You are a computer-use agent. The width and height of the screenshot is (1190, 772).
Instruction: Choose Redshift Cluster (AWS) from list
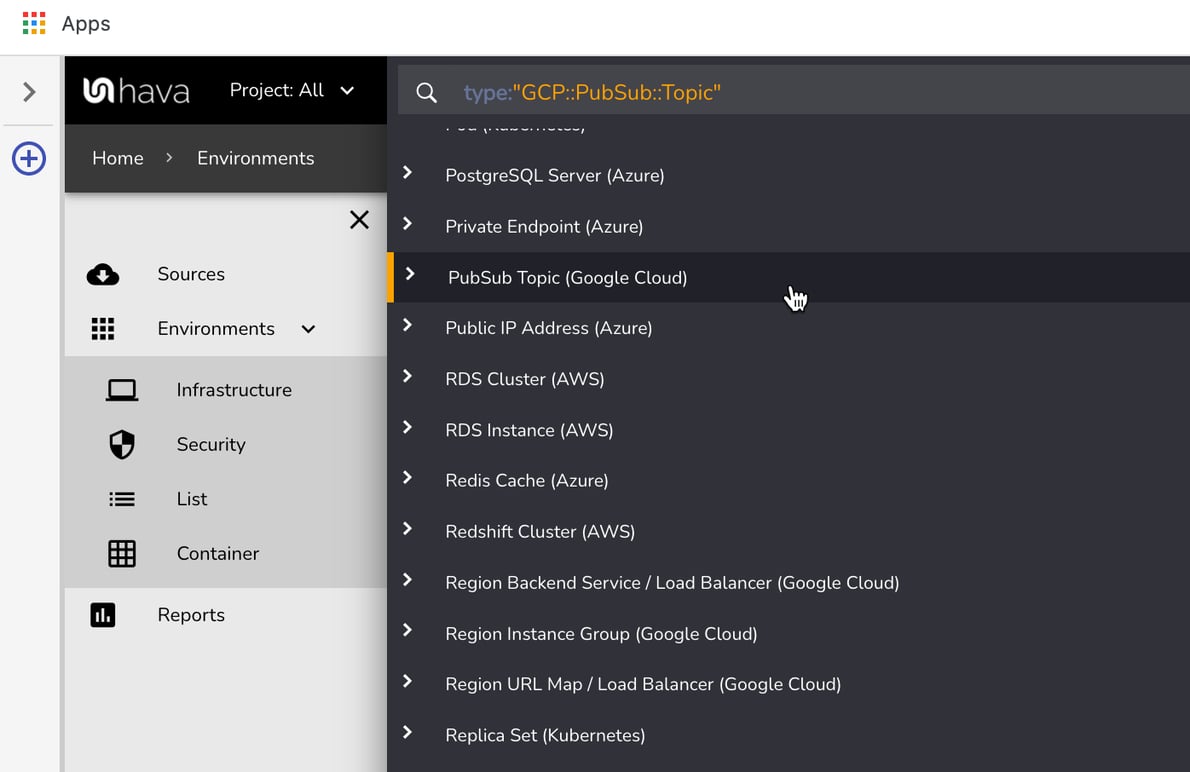(540, 531)
